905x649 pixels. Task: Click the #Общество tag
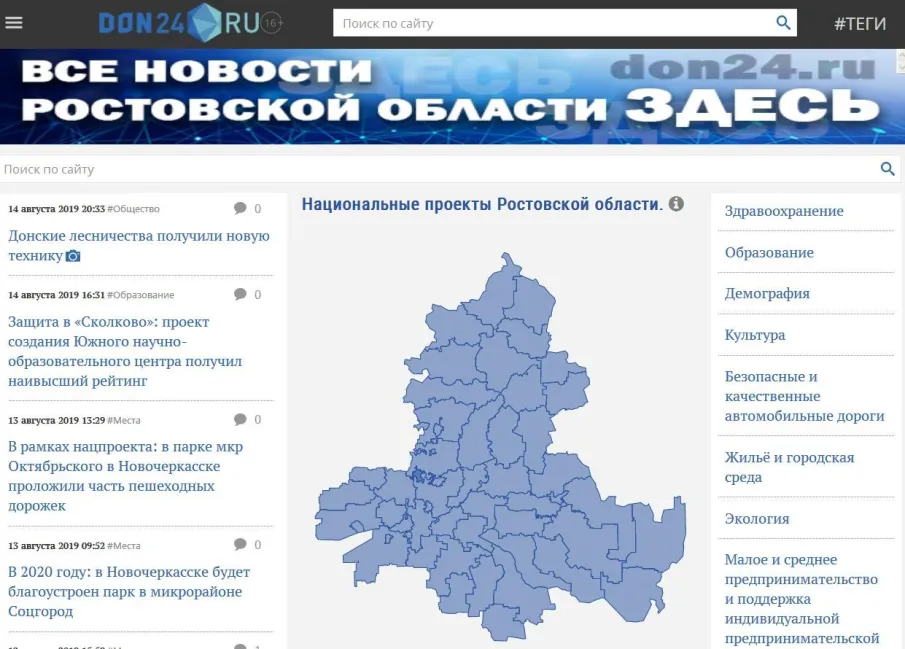click(x=133, y=209)
